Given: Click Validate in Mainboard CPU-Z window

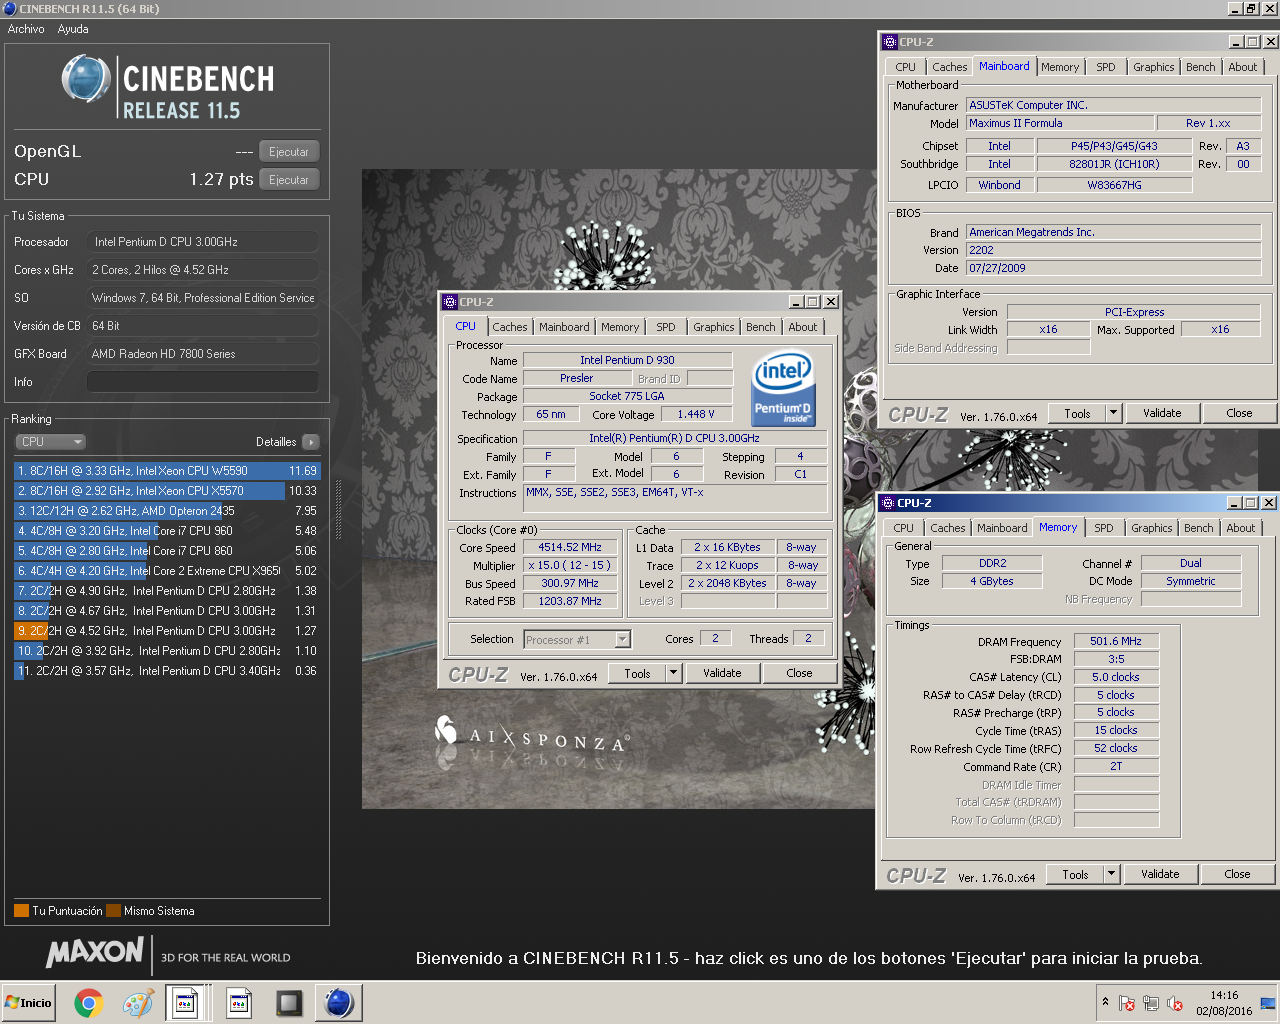Looking at the screenshot, I should click(1162, 413).
